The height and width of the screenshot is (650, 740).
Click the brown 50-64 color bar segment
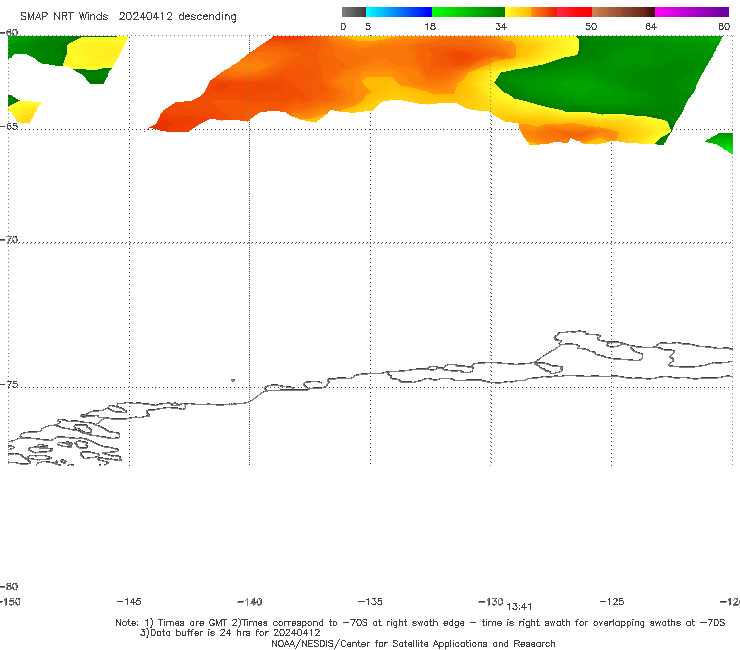coord(623,12)
